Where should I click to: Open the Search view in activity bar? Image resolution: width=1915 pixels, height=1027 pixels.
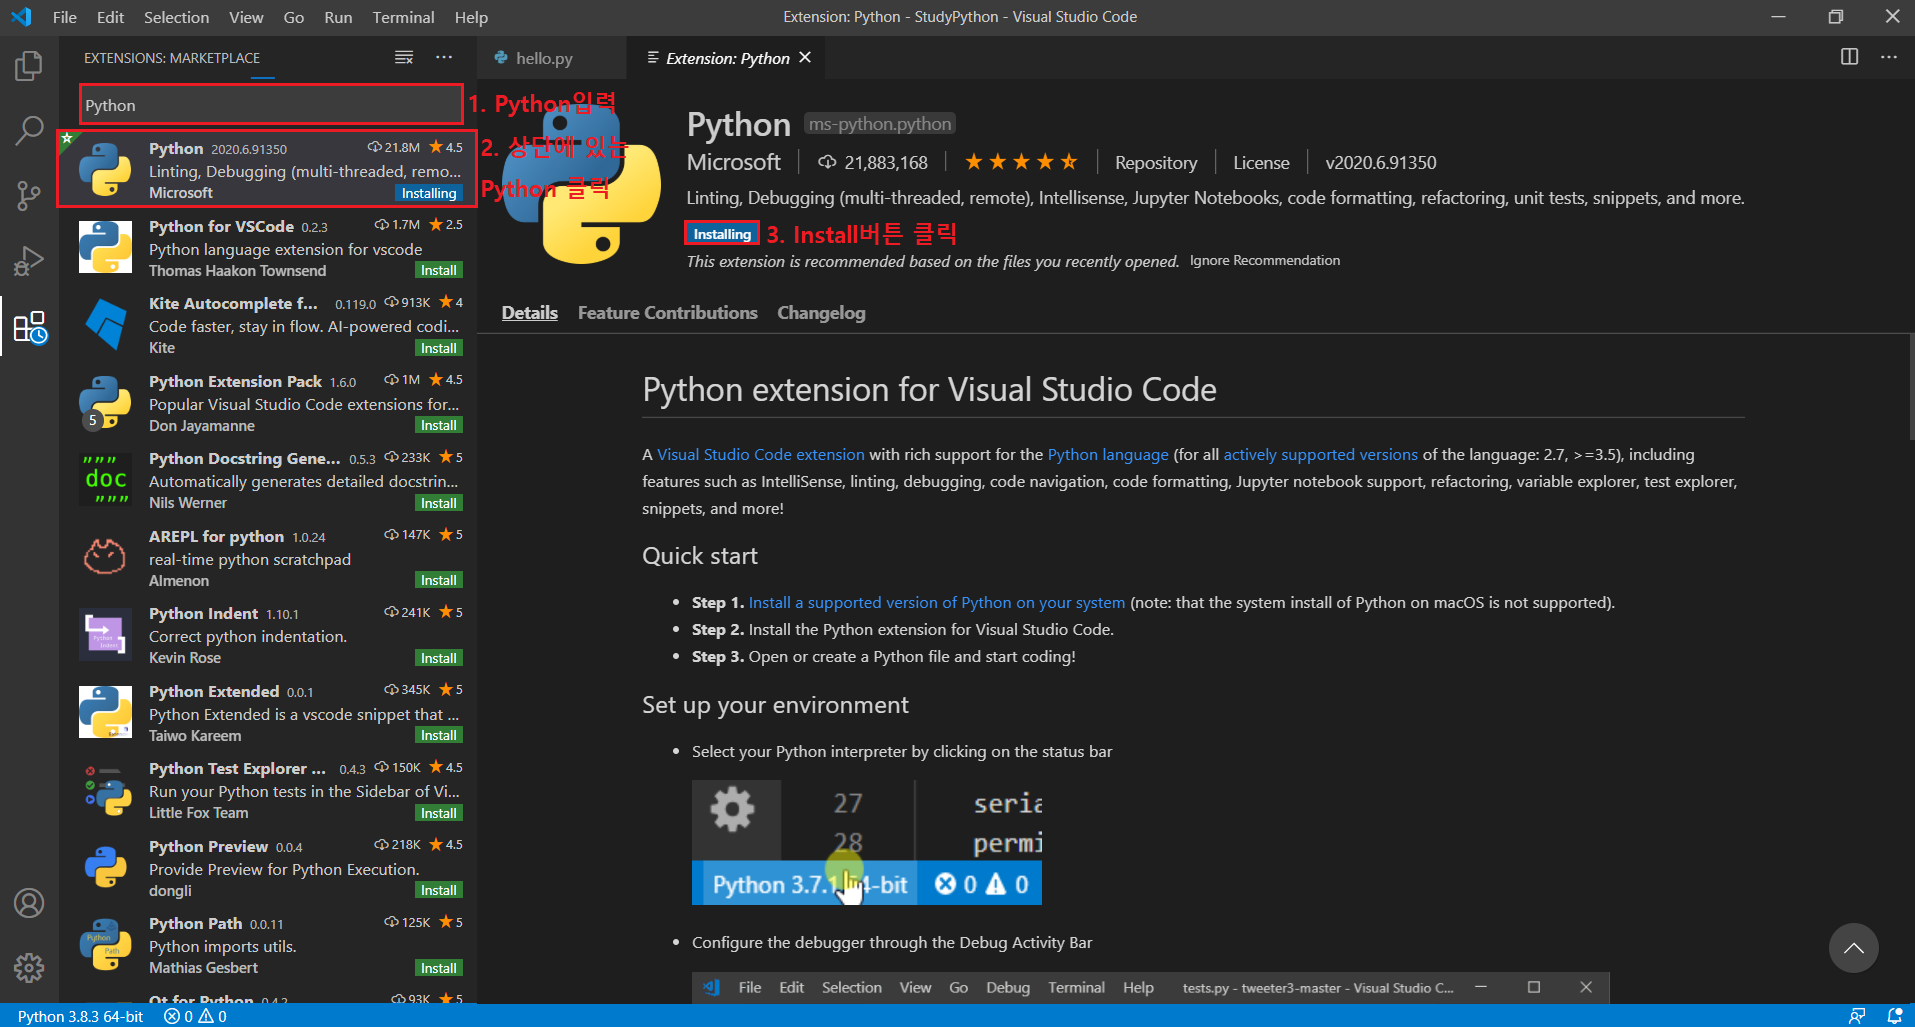pos(29,131)
